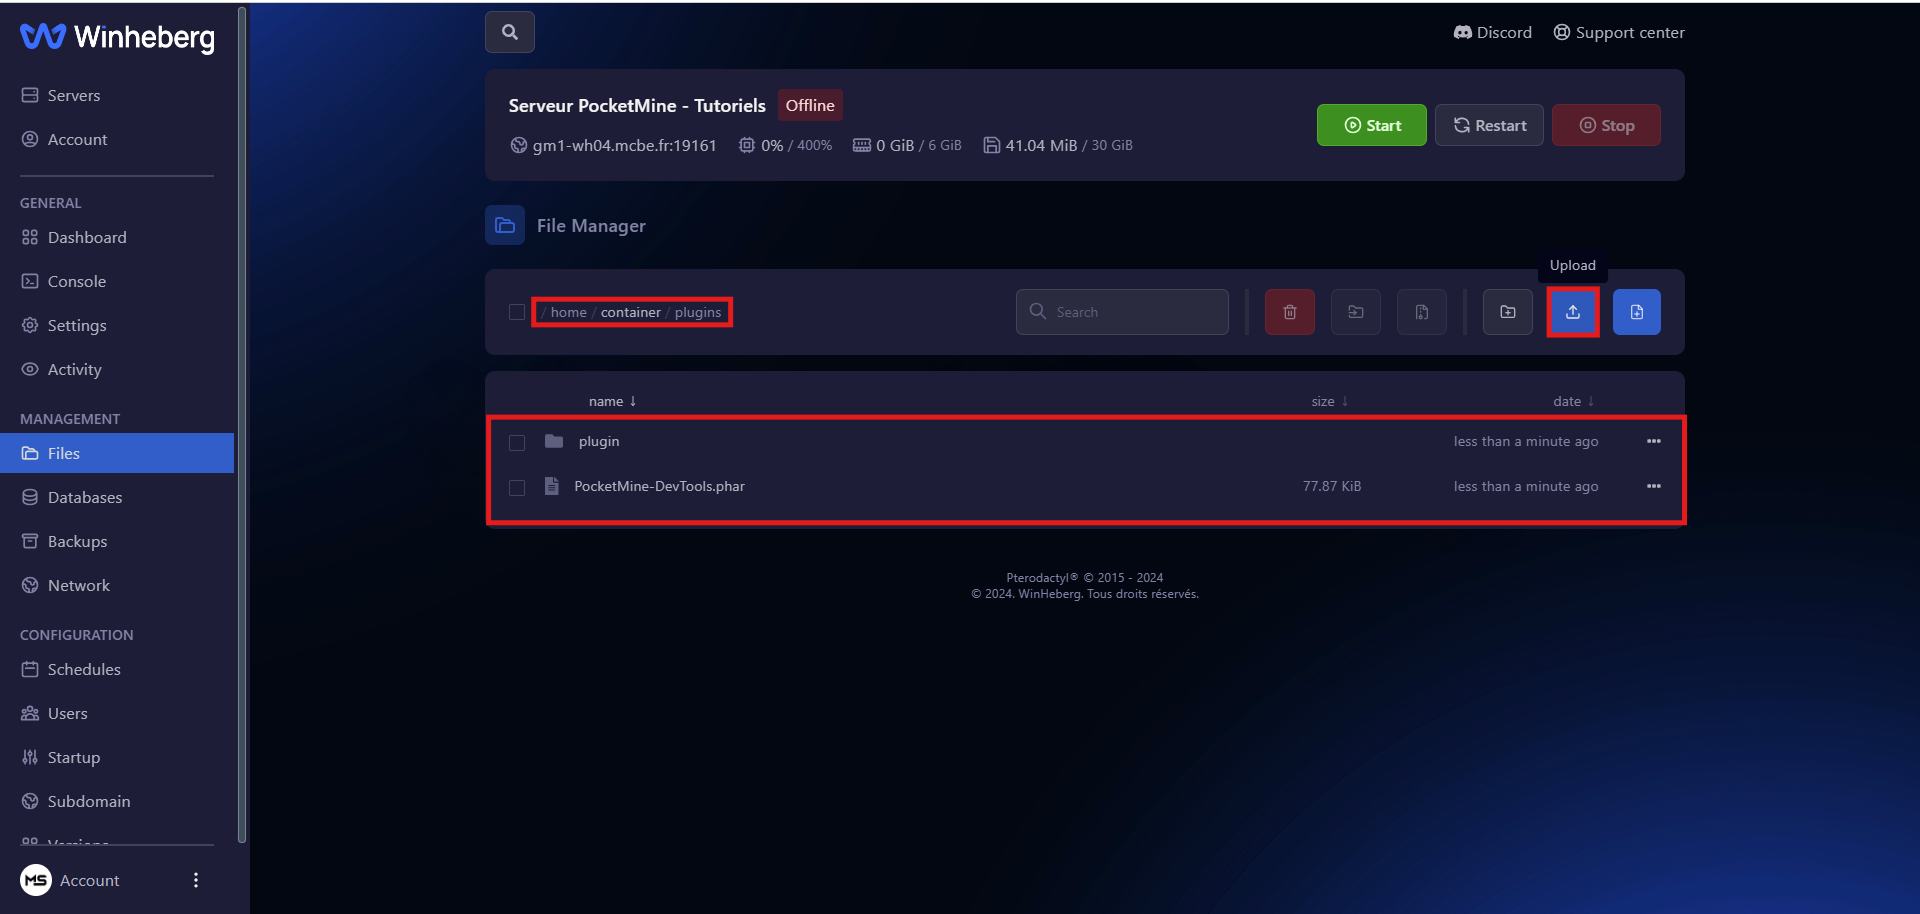Toggle the select-all checkbox beside breadcrumb

coord(517,312)
